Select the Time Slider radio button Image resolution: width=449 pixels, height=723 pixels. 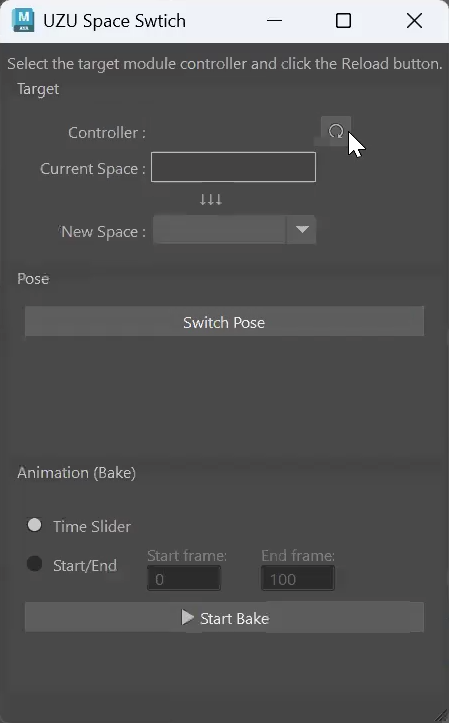pyautogui.click(x=35, y=525)
